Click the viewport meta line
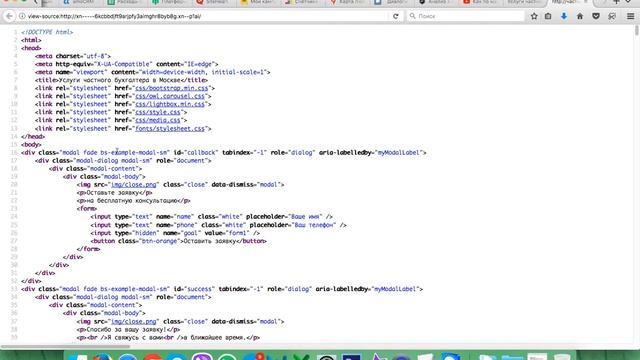This screenshot has width=640, height=360. click(153, 72)
